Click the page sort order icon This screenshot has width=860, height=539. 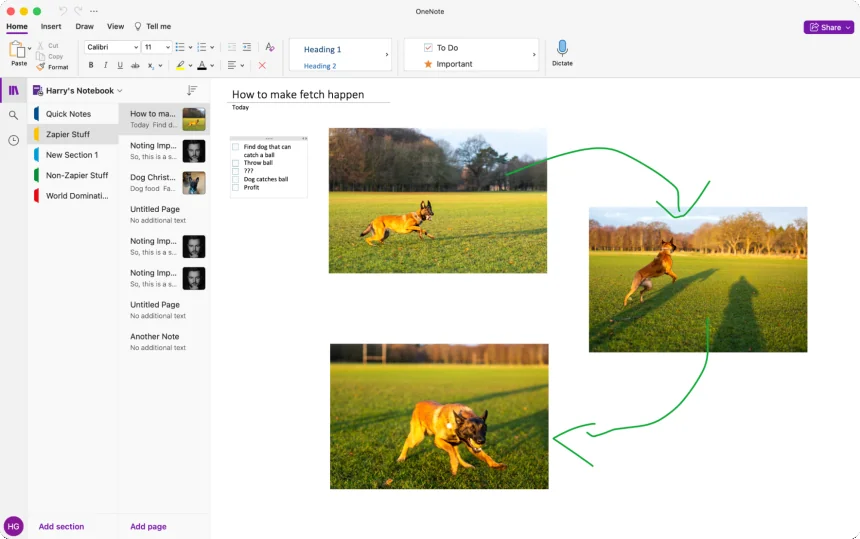pos(192,90)
